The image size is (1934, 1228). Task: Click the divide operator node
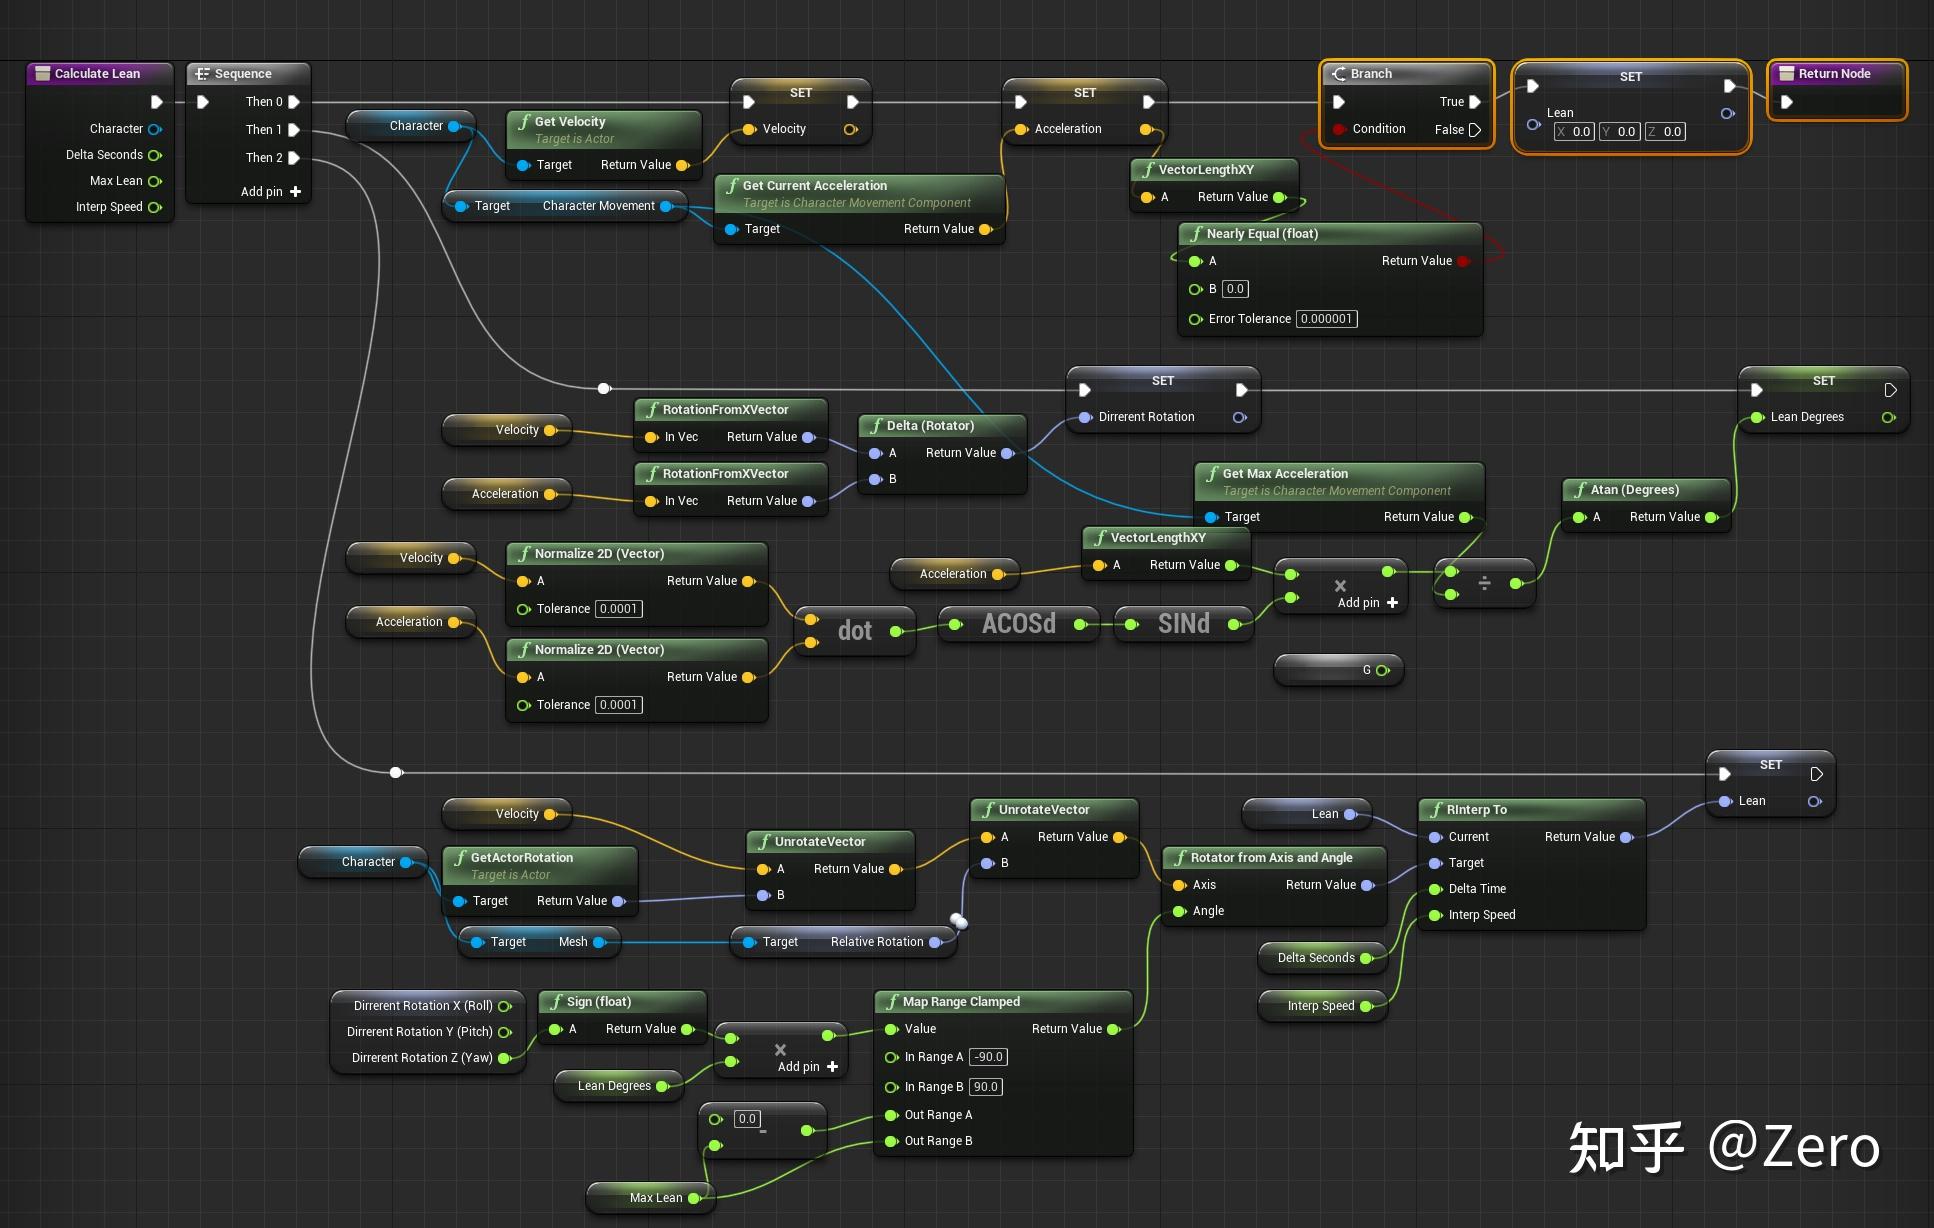(1484, 581)
